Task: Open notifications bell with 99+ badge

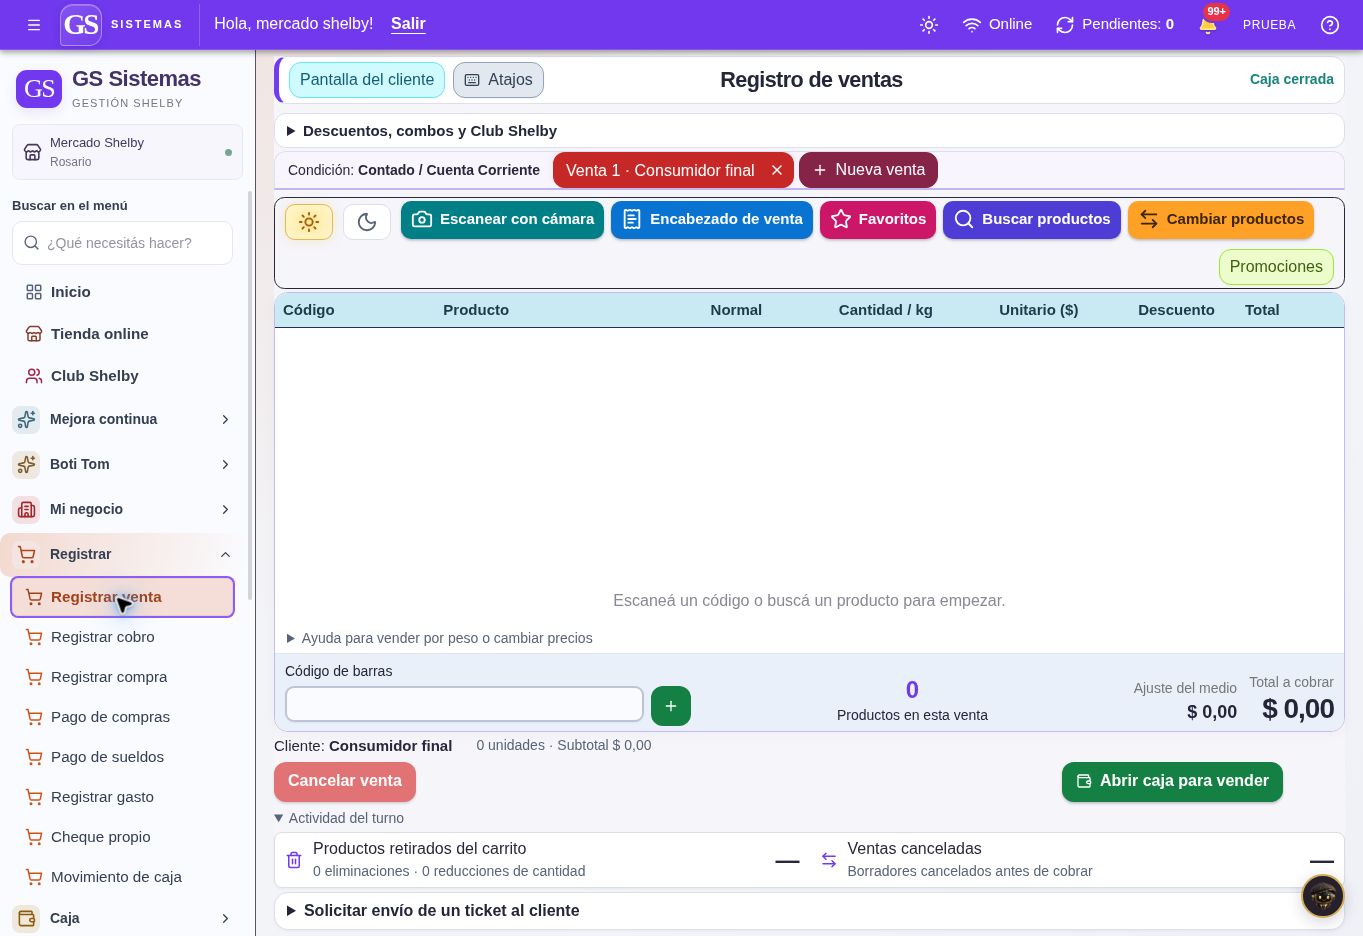Action: (1208, 24)
